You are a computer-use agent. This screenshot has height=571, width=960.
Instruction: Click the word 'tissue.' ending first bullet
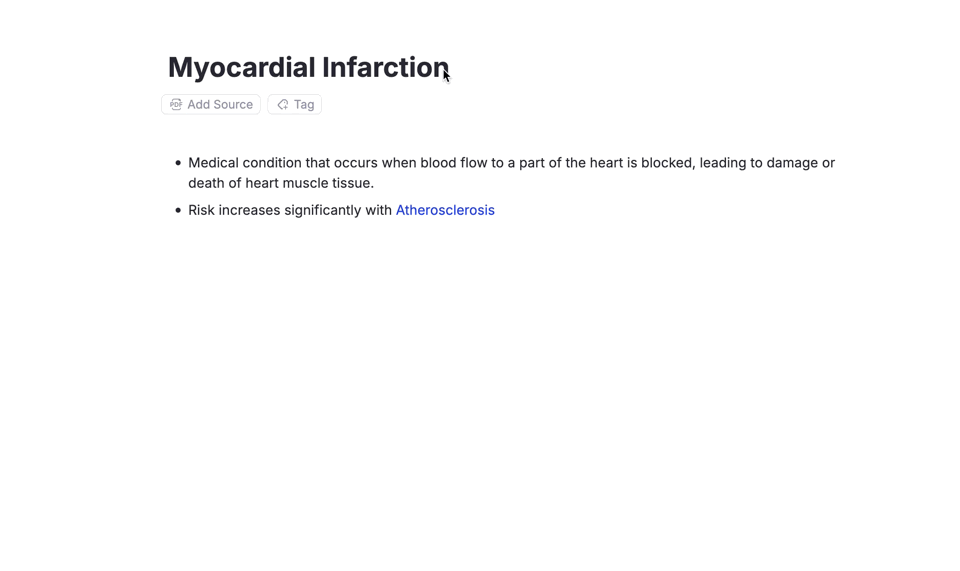[x=353, y=183]
